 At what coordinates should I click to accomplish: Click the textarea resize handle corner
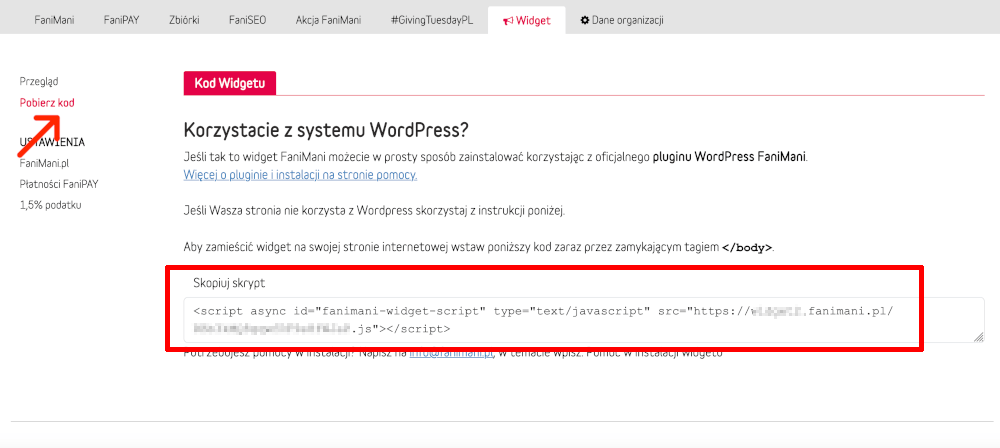point(979,338)
